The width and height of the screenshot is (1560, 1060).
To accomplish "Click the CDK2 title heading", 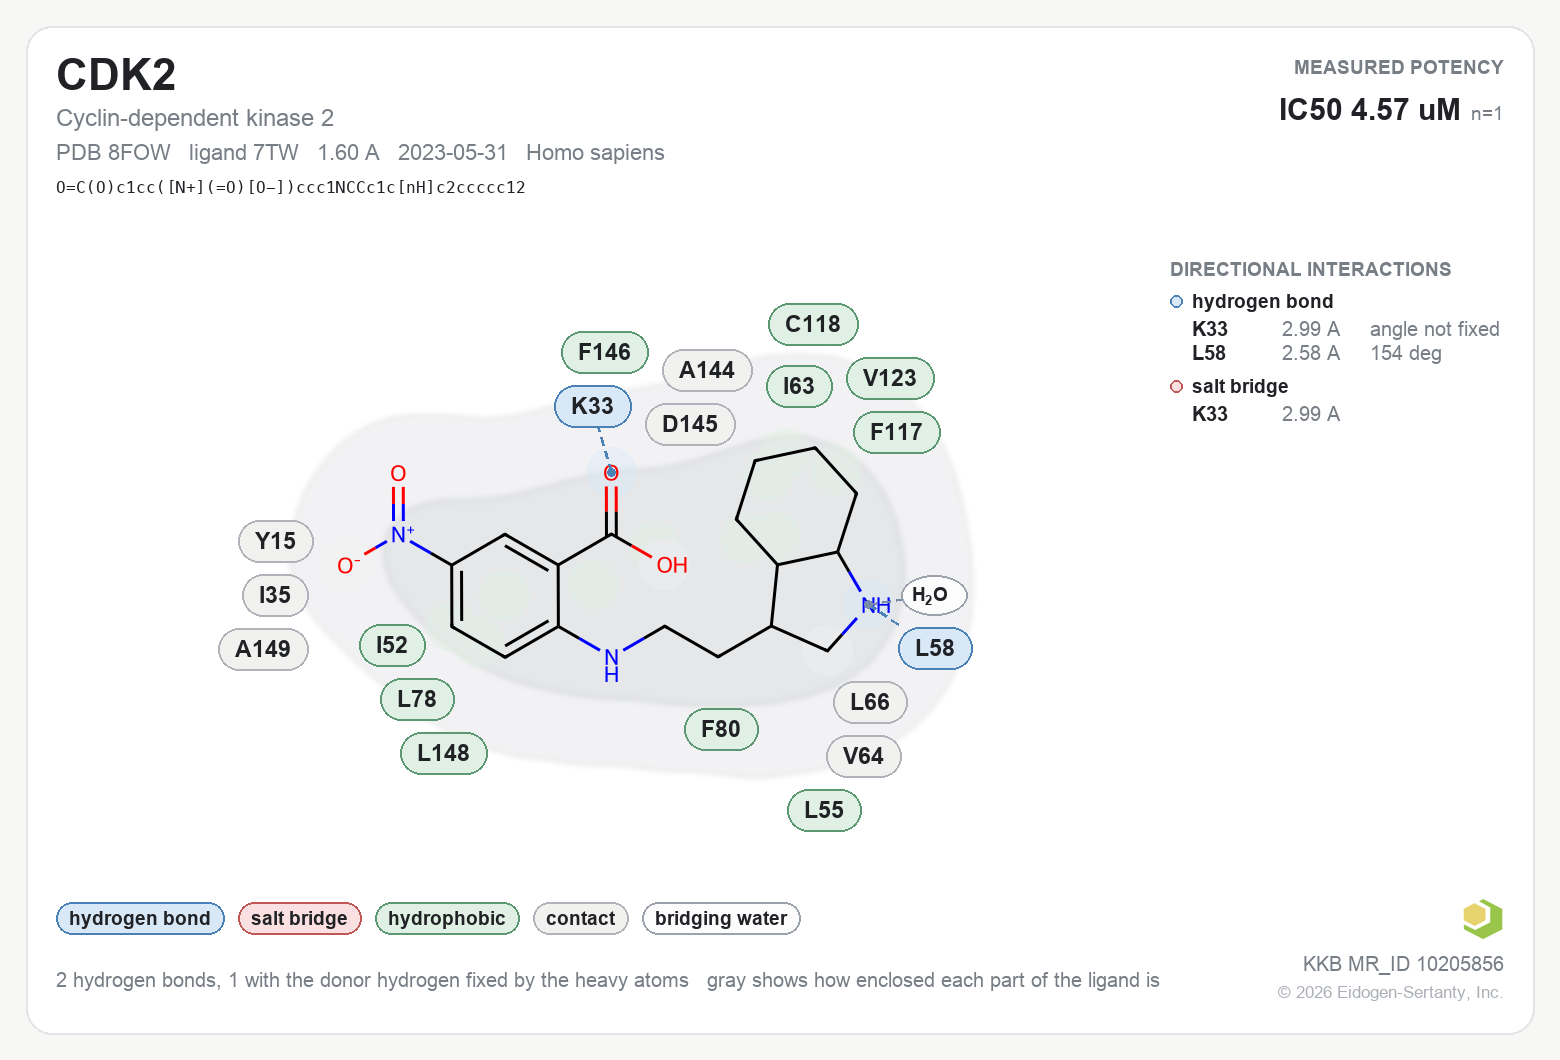I will point(116,75).
